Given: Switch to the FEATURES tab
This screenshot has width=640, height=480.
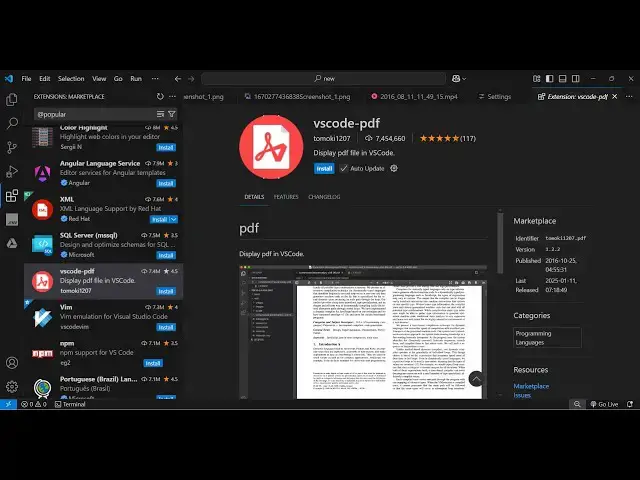Looking at the screenshot, I should [x=286, y=197].
